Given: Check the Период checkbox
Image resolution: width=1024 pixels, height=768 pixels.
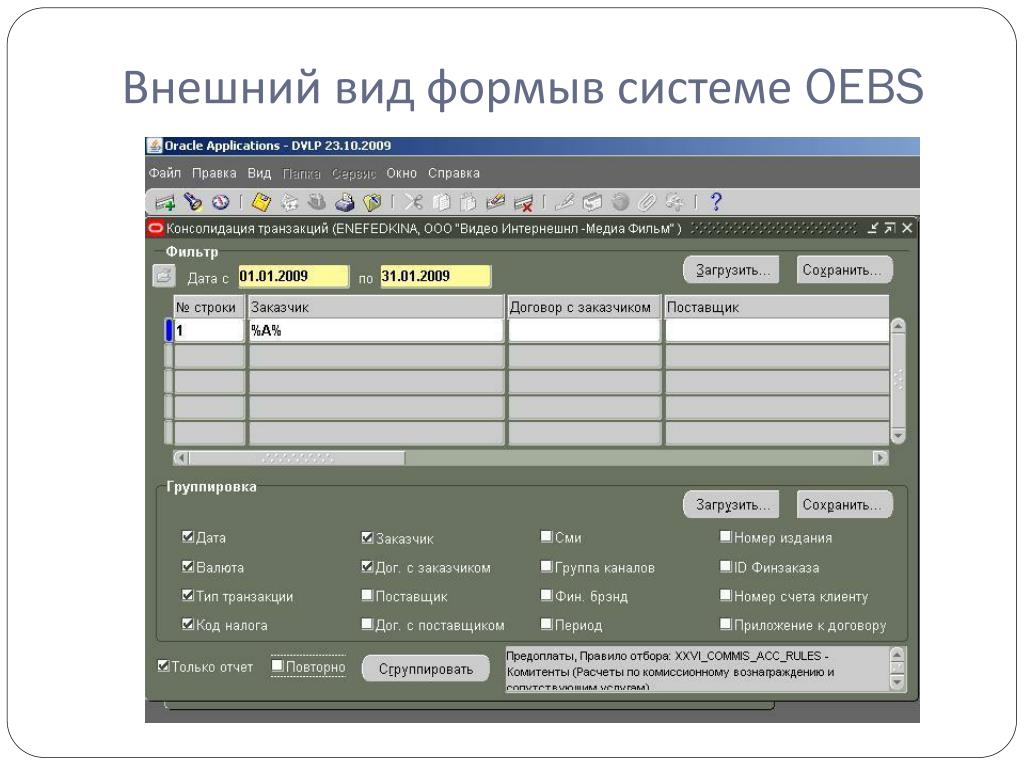Looking at the screenshot, I should point(547,624).
